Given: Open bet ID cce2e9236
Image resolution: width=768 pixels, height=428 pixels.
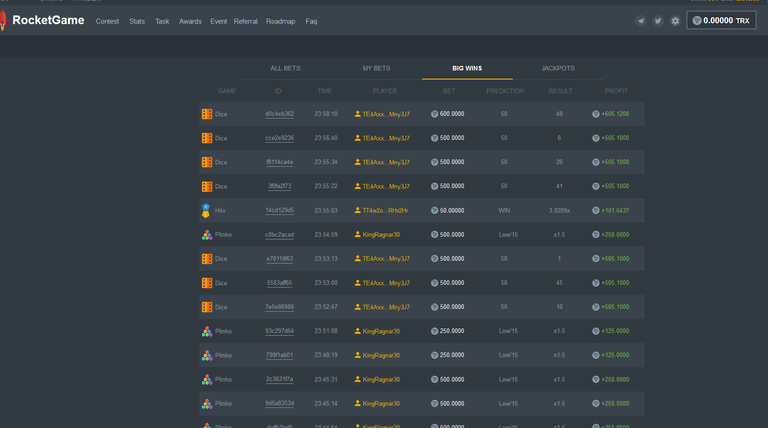Looking at the screenshot, I should point(279,138).
